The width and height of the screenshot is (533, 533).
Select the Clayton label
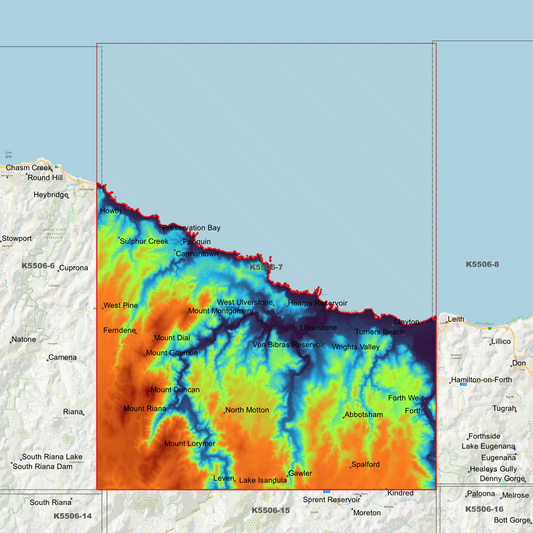[x=406, y=322]
